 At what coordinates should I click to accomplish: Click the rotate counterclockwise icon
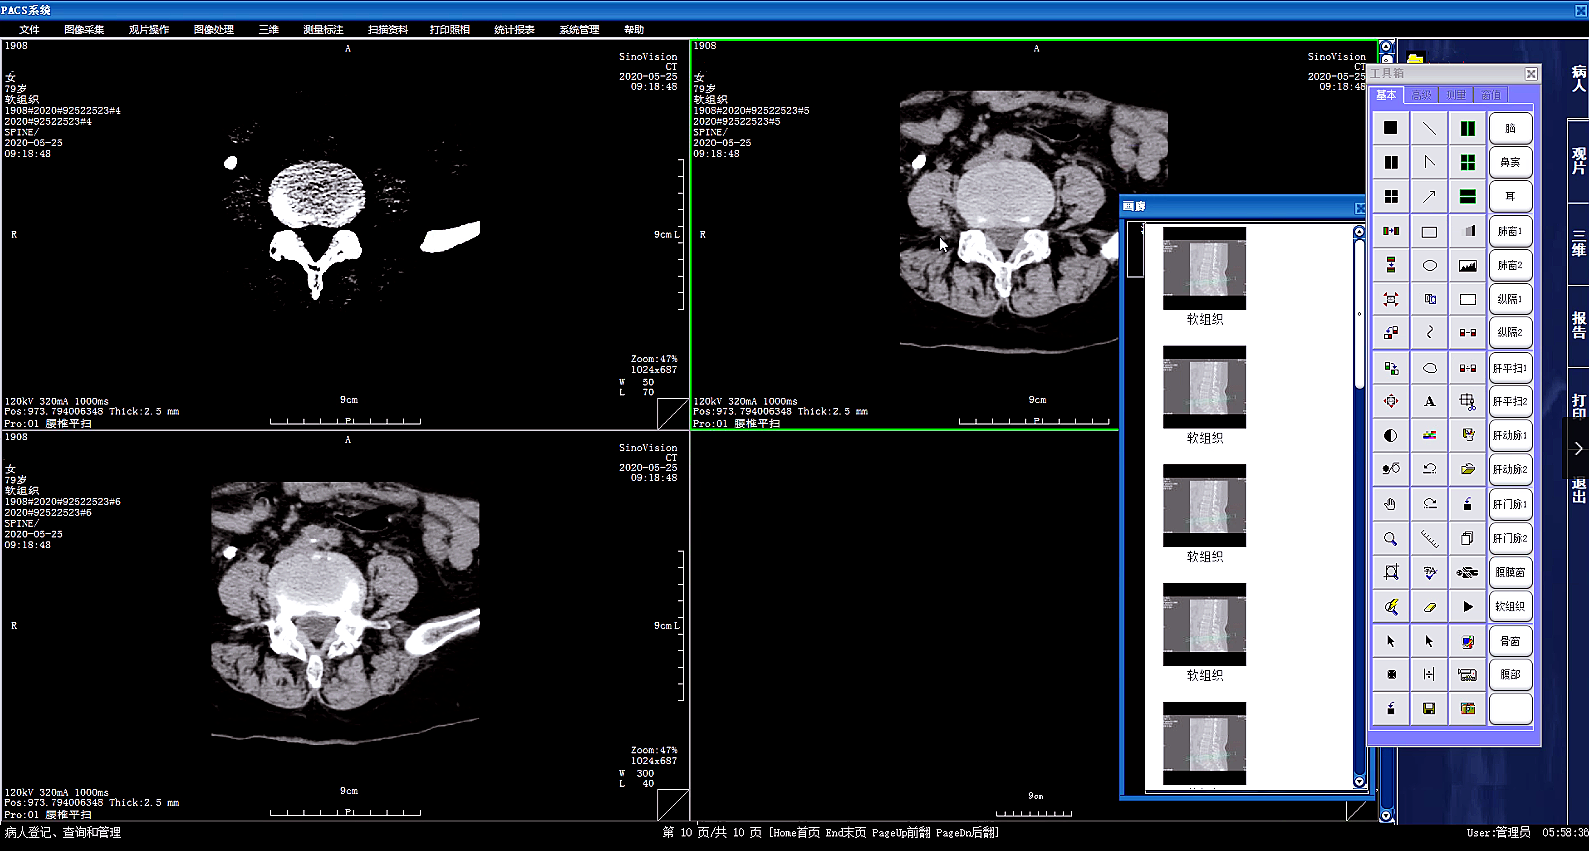[1429, 469]
